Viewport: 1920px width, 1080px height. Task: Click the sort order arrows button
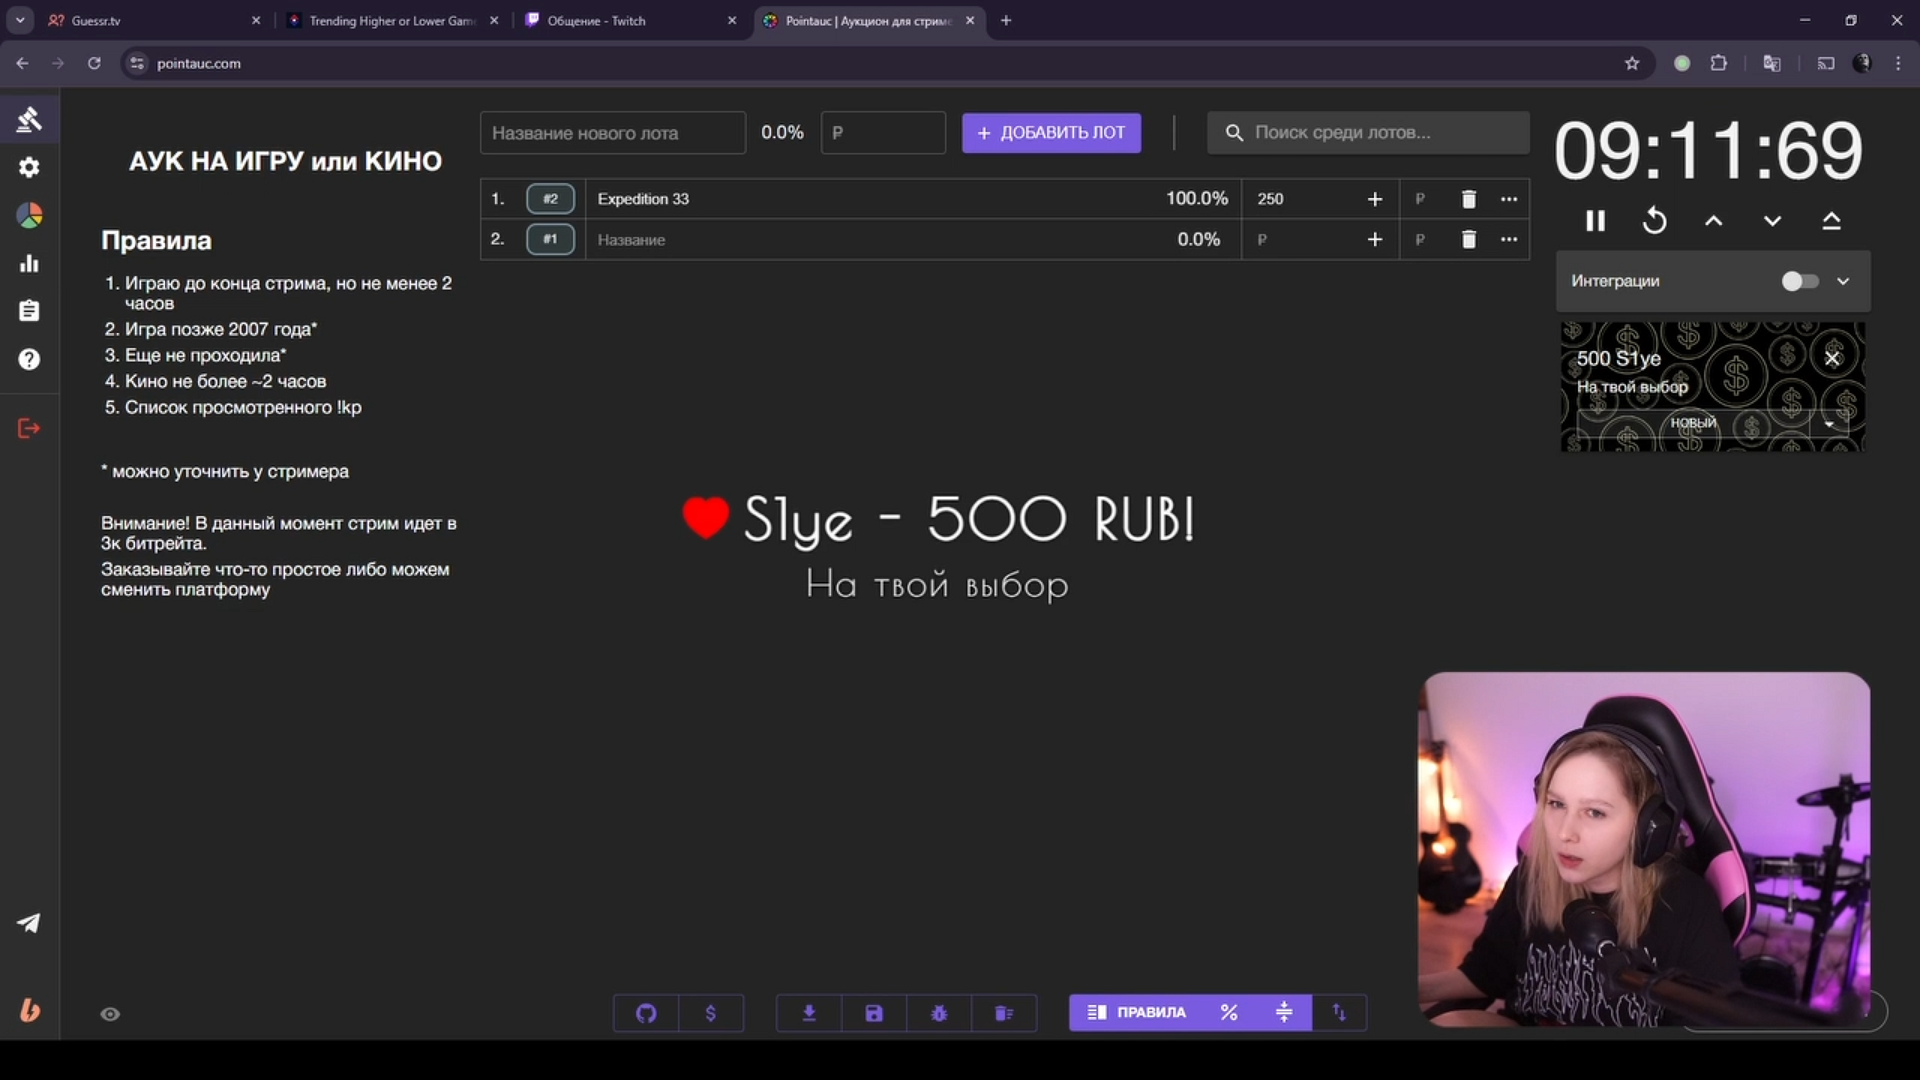[x=1339, y=1013]
